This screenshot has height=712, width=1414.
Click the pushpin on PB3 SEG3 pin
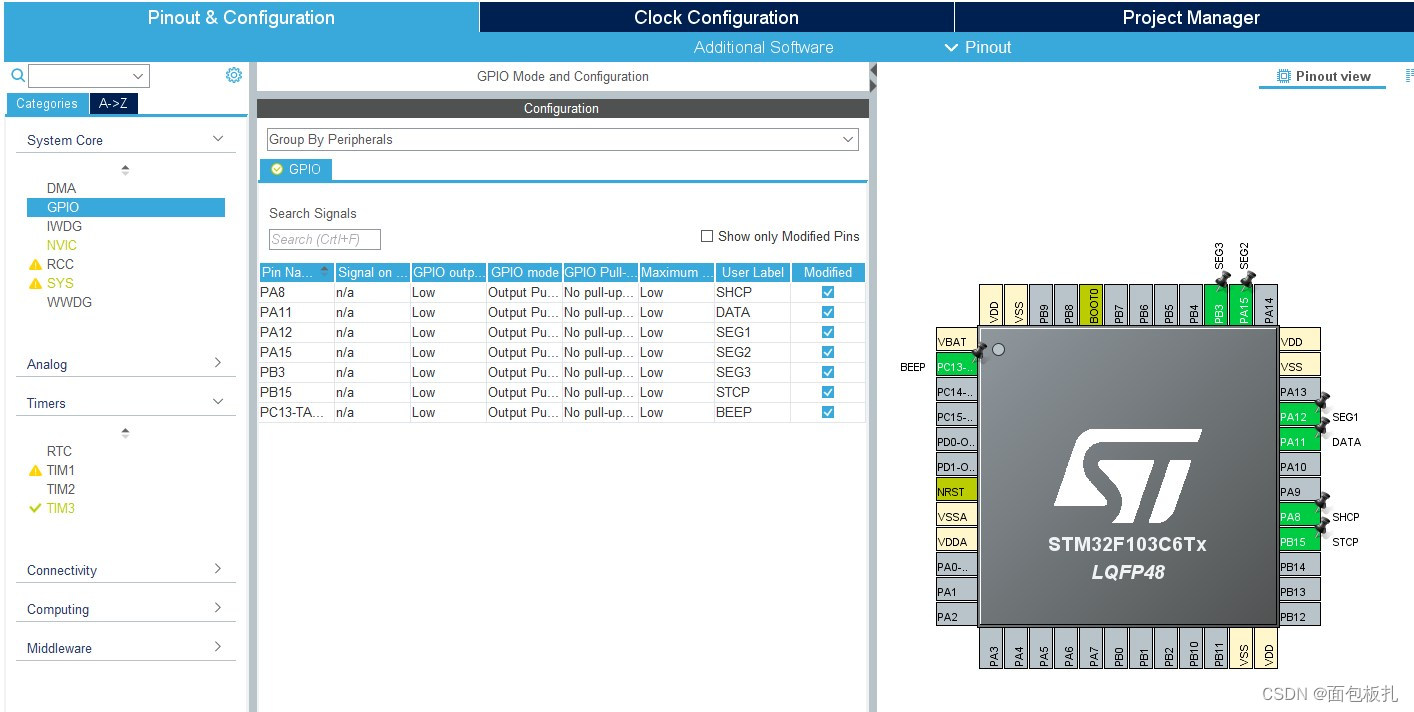(1222, 279)
